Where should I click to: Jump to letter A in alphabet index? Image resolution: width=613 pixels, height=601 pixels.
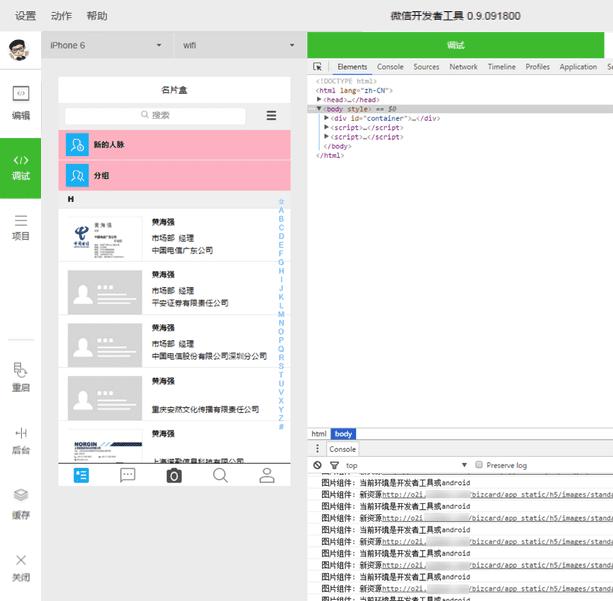coord(281,210)
